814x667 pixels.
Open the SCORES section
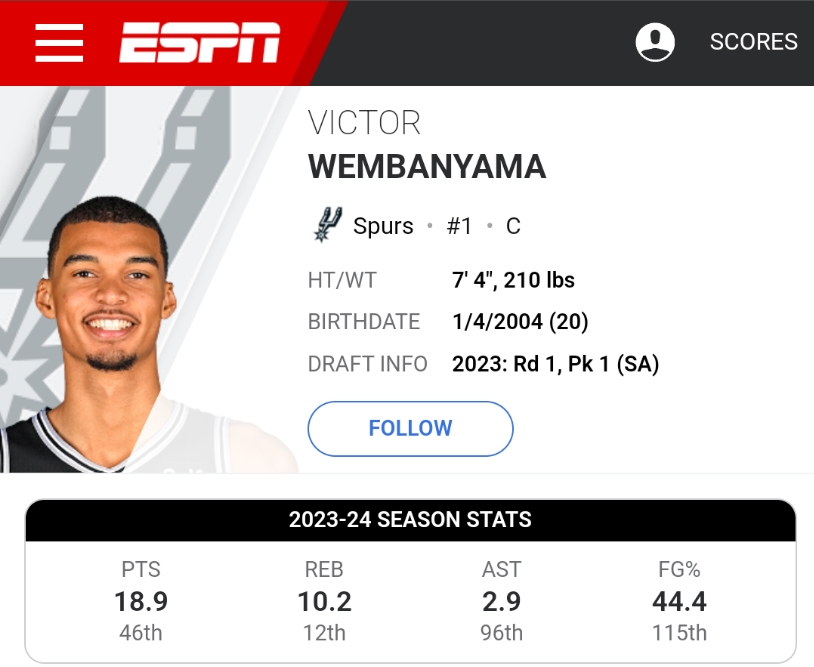tap(753, 42)
